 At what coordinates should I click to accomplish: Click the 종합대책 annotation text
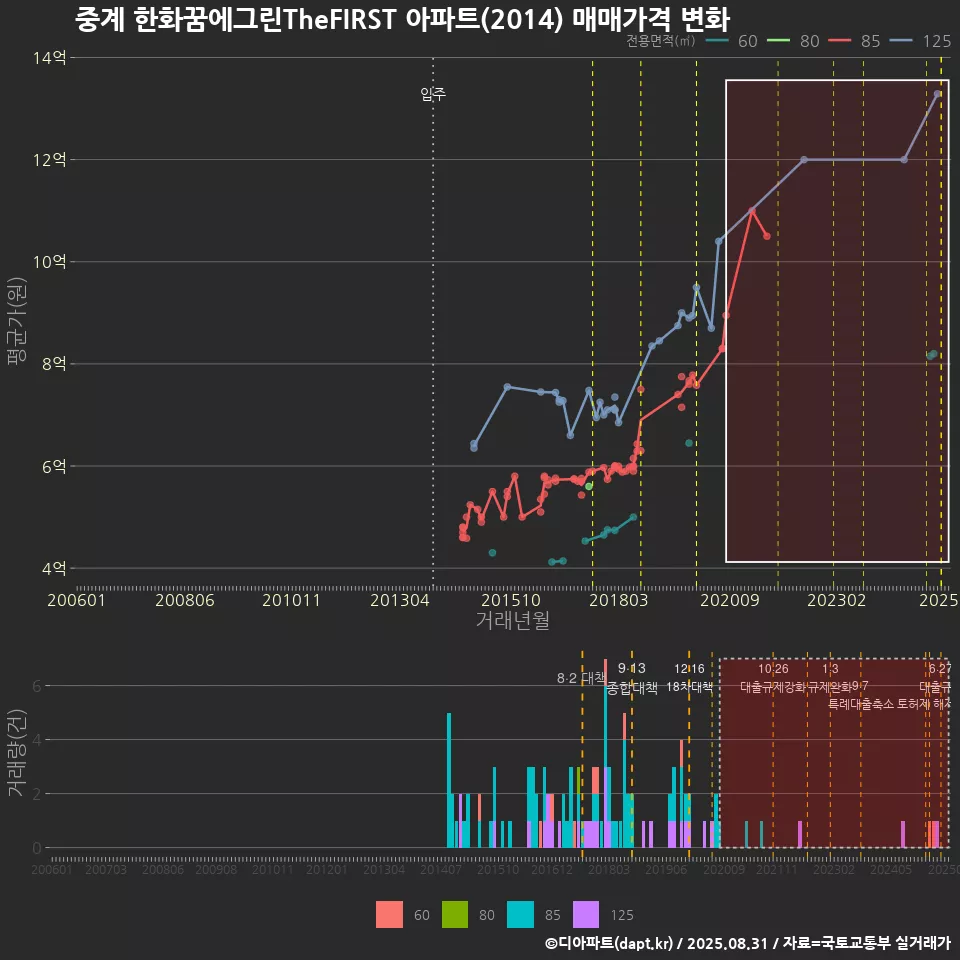(x=632, y=688)
